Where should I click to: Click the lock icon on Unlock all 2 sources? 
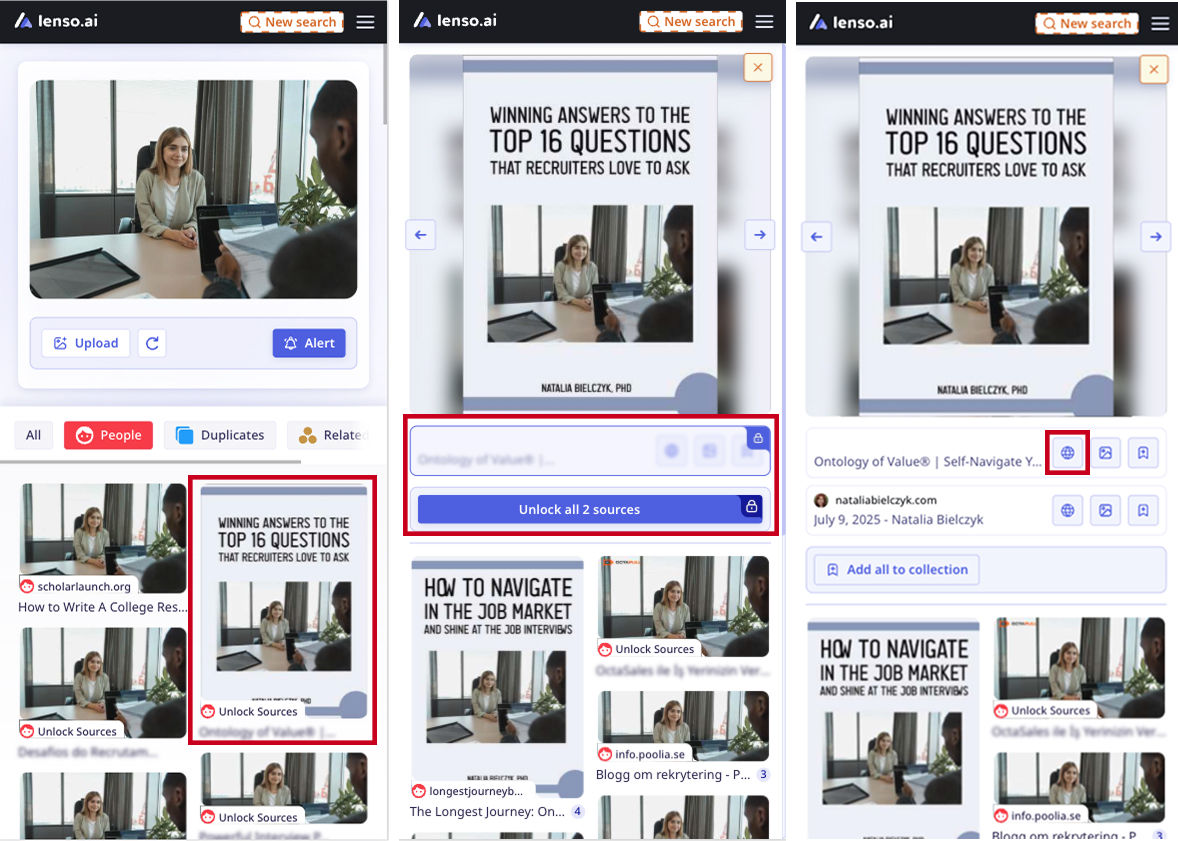pyautogui.click(x=751, y=507)
